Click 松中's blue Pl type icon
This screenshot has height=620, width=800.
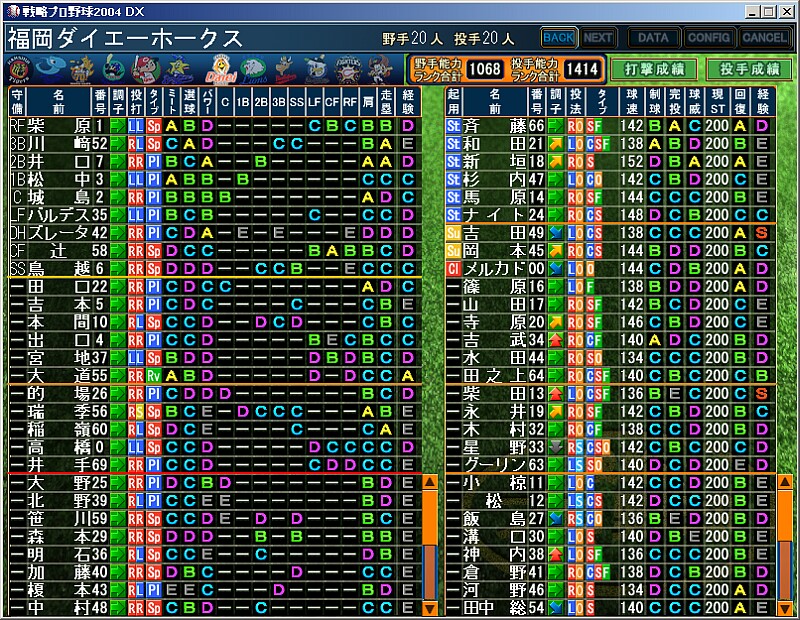(x=154, y=180)
